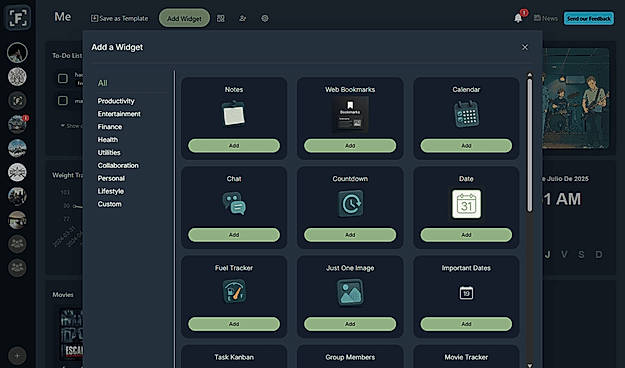Click the scrollbar down arrow

pos(530,365)
